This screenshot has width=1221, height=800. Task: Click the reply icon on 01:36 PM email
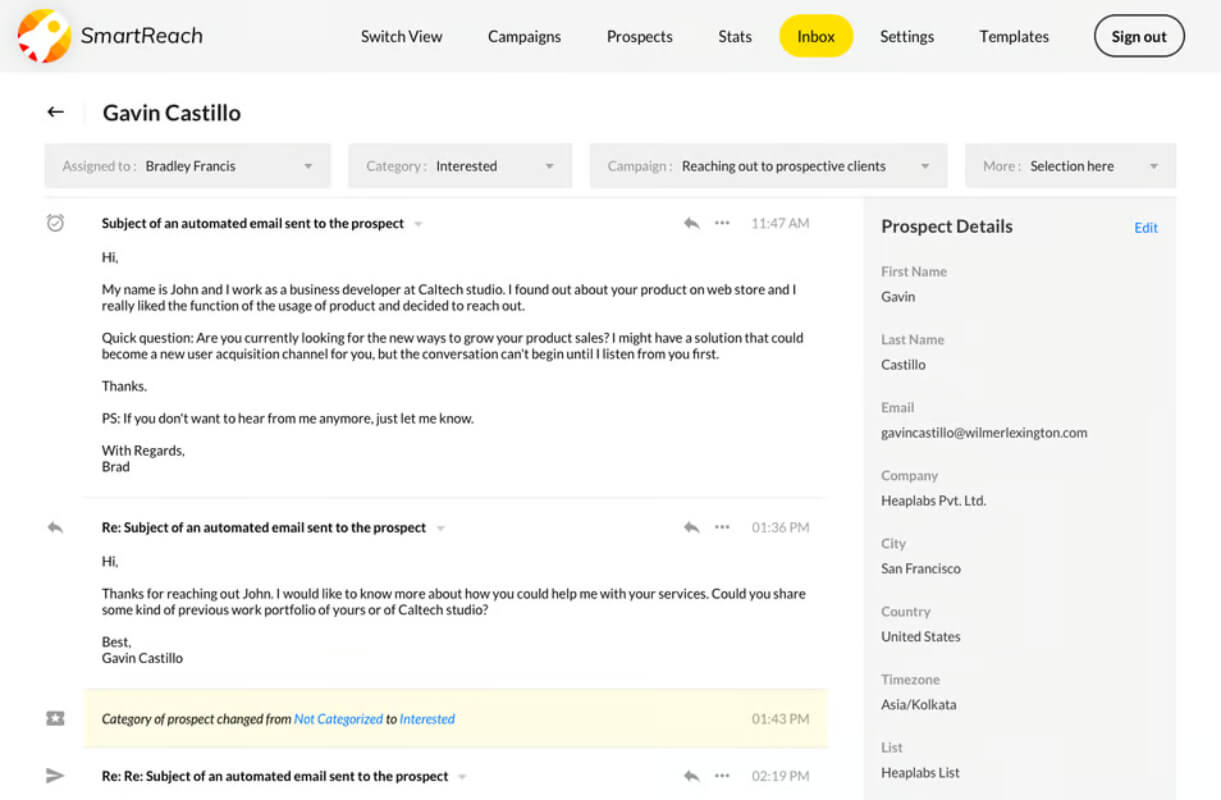click(x=691, y=527)
